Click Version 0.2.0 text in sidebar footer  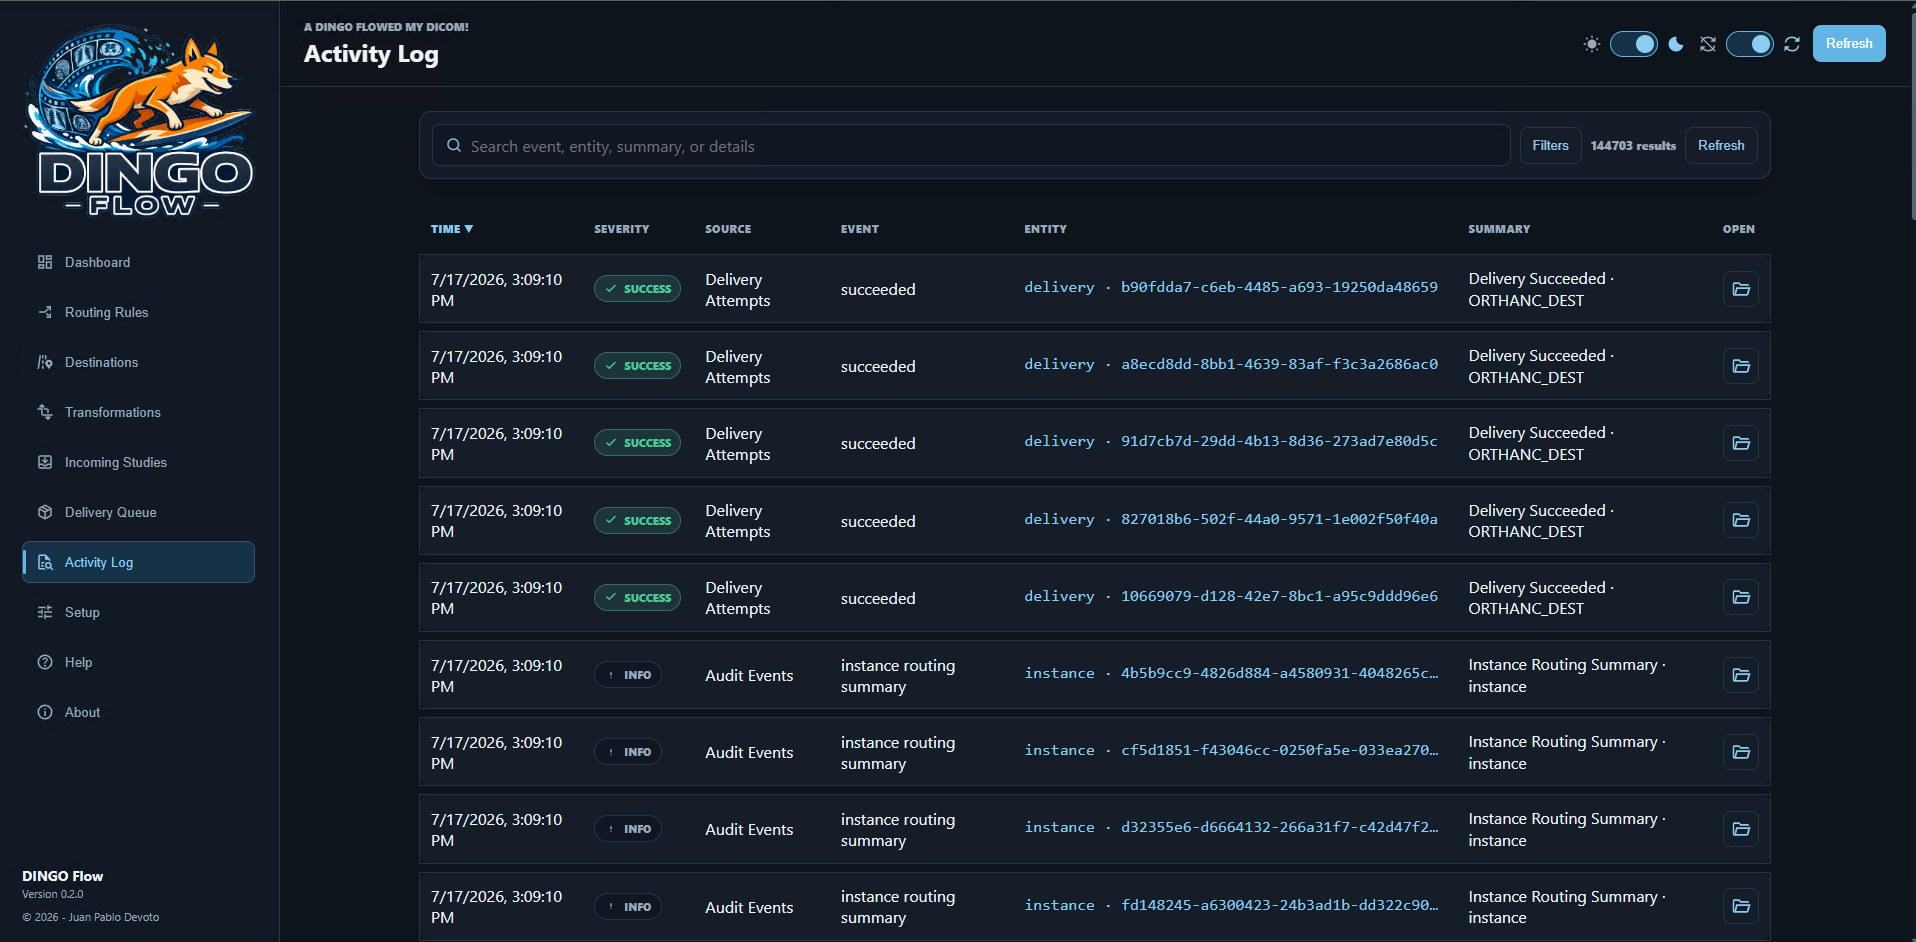53,894
